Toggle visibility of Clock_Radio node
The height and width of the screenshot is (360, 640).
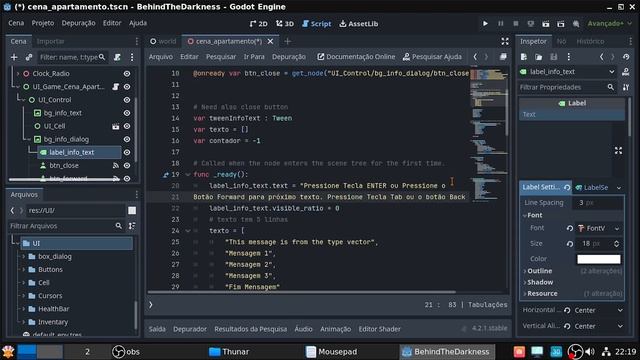click(x=127, y=73)
